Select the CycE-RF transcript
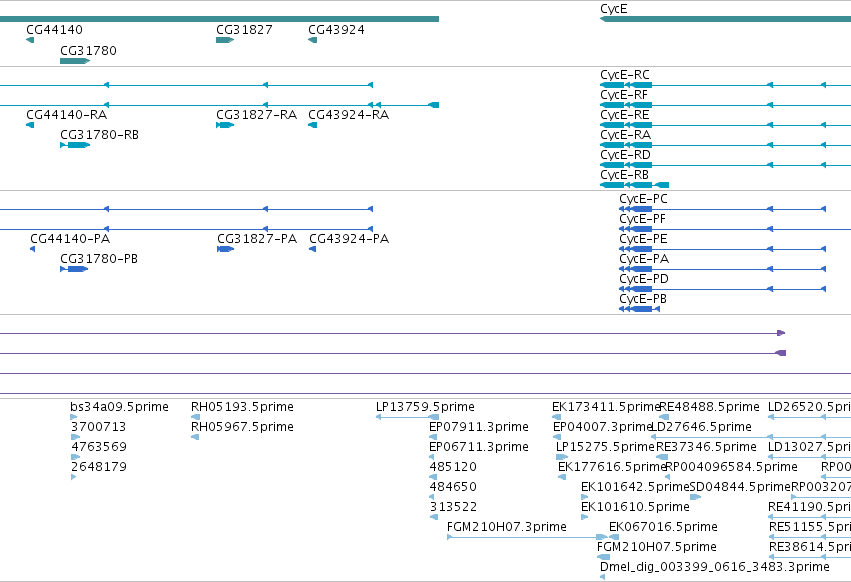This screenshot has height=582, width=851. pos(725,105)
